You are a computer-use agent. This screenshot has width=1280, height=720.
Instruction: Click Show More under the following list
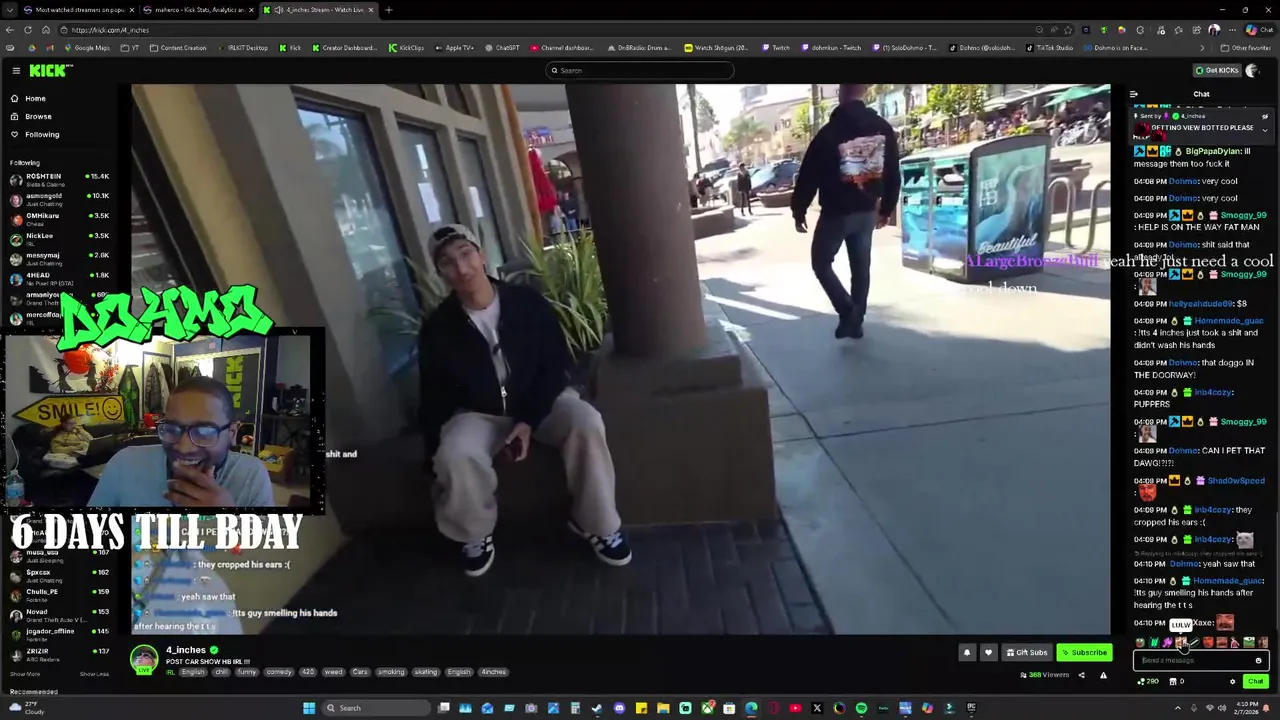pyautogui.click(x=25, y=674)
